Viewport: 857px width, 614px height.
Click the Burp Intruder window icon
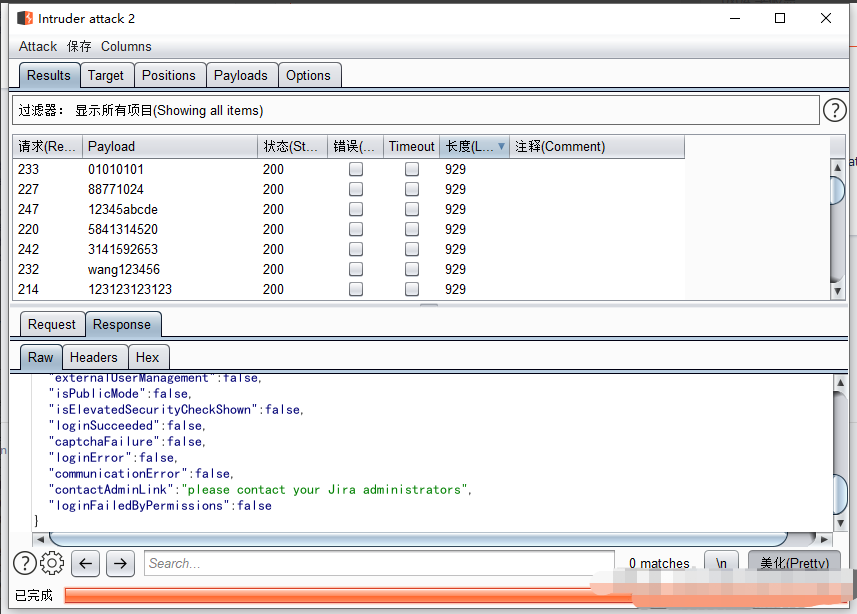click(25, 19)
